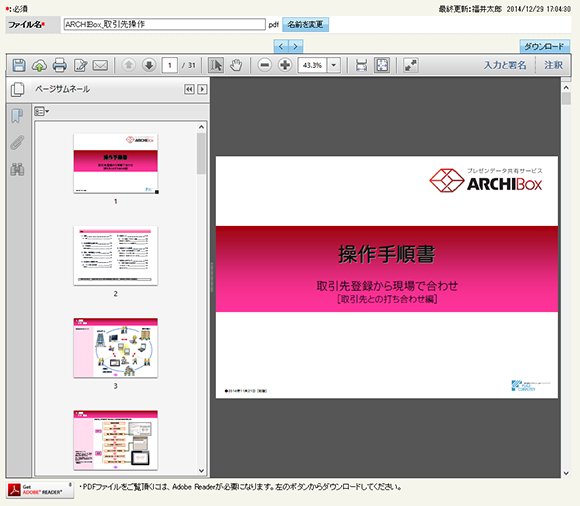The image size is (580, 506).
Task: Activate the hand pan tool
Action: [236, 65]
